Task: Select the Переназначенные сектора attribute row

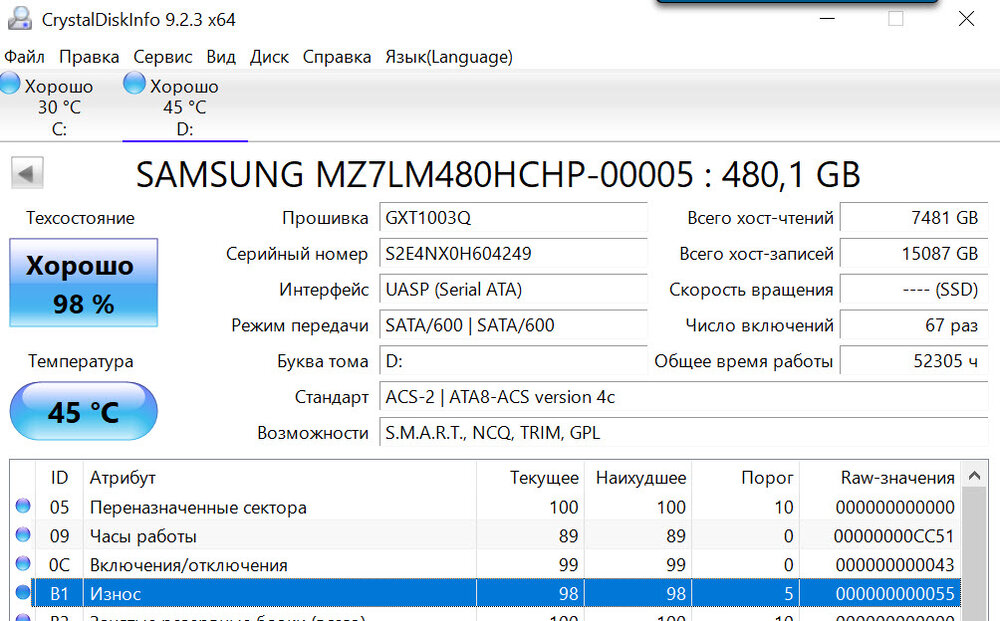Action: pyautogui.click(x=300, y=507)
